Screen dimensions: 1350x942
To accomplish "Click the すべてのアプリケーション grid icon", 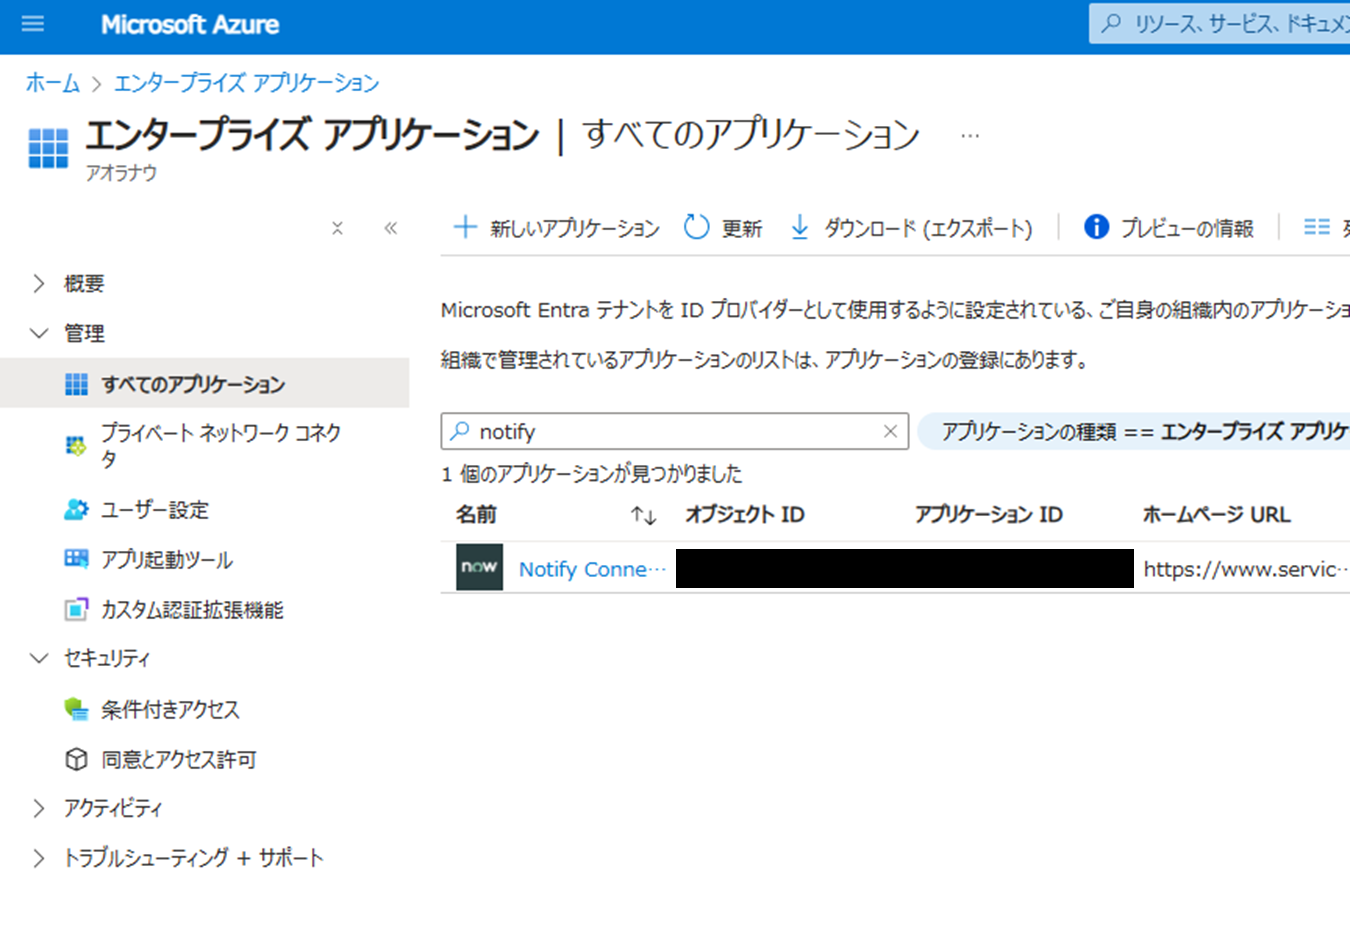I will coord(76,384).
